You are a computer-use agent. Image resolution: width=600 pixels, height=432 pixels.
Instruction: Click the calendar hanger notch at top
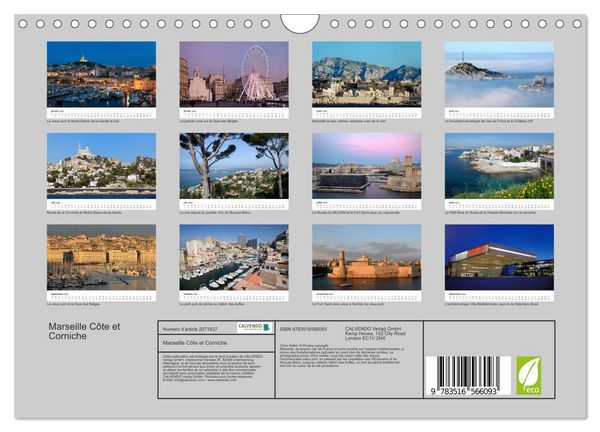[x=300, y=23]
